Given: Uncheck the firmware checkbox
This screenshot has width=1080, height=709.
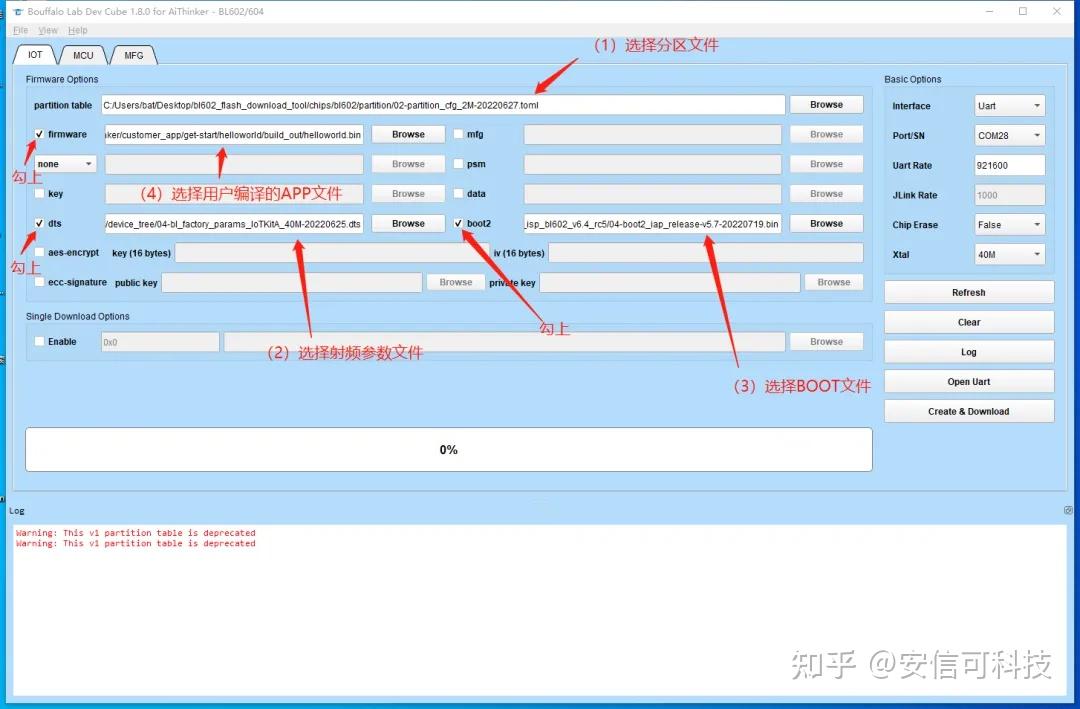Looking at the screenshot, I should pyautogui.click(x=39, y=134).
